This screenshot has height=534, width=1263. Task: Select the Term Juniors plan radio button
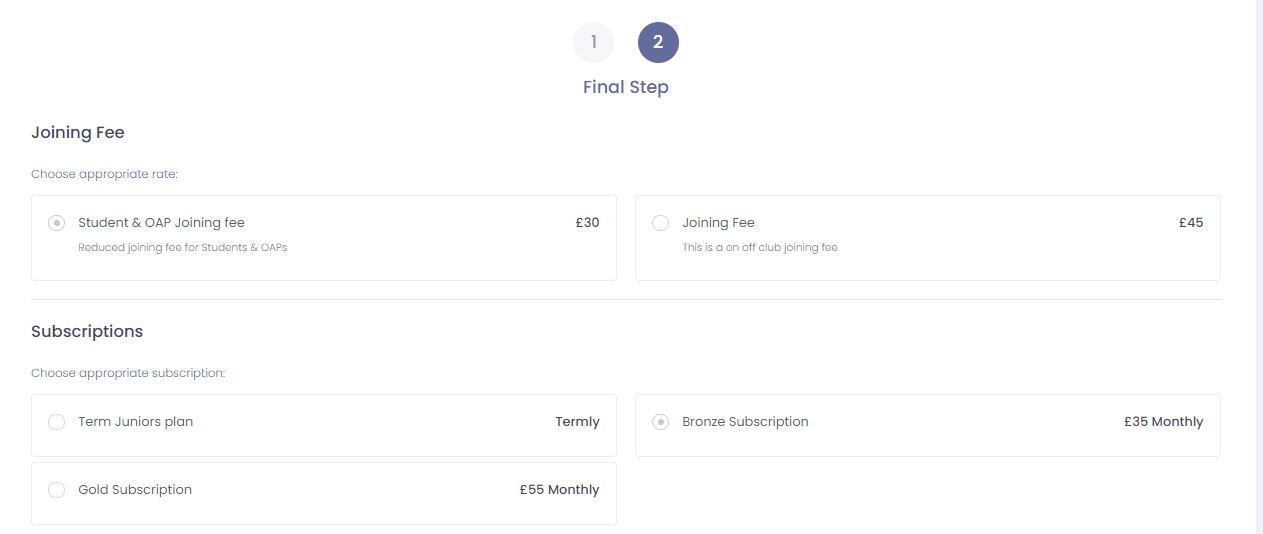pos(57,422)
